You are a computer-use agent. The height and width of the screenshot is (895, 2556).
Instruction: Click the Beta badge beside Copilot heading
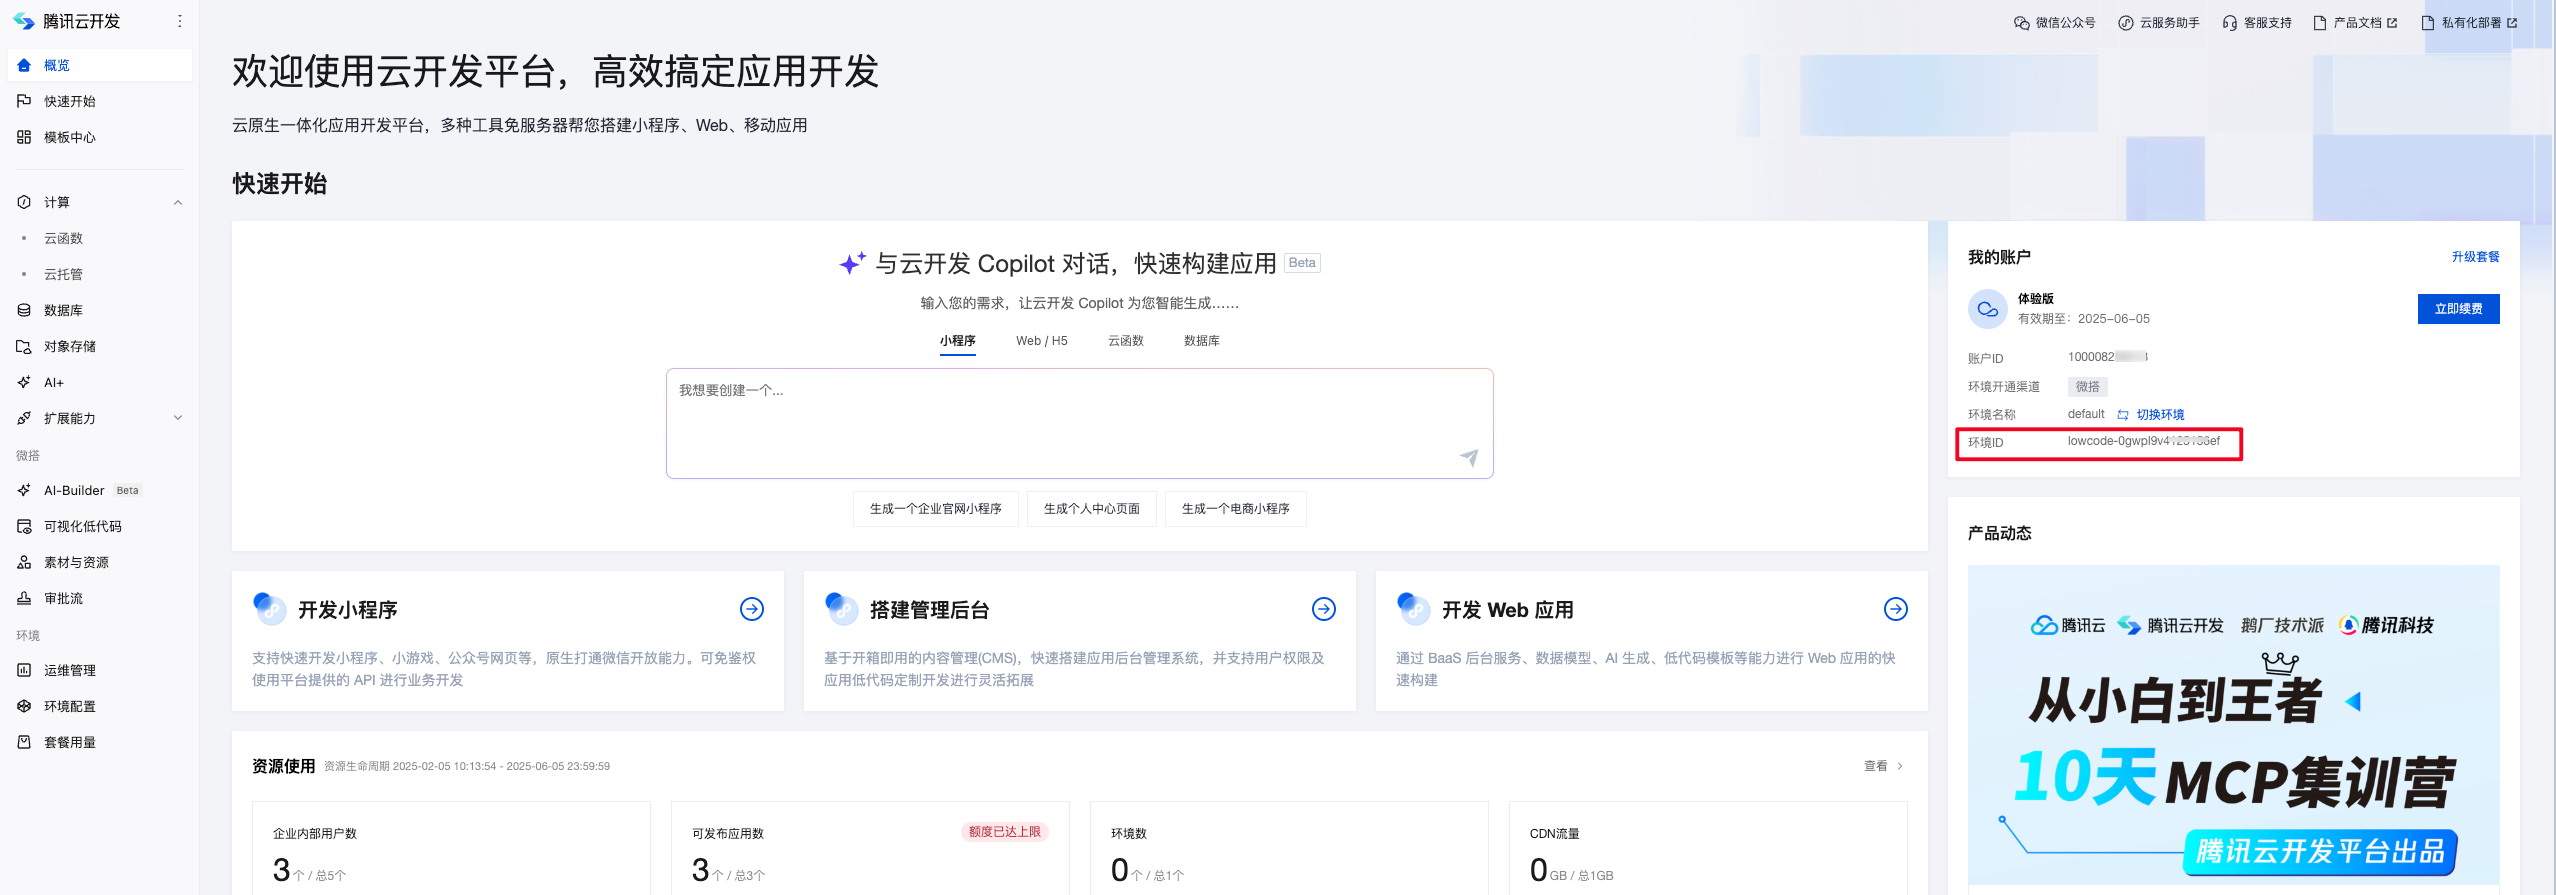tap(1302, 263)
